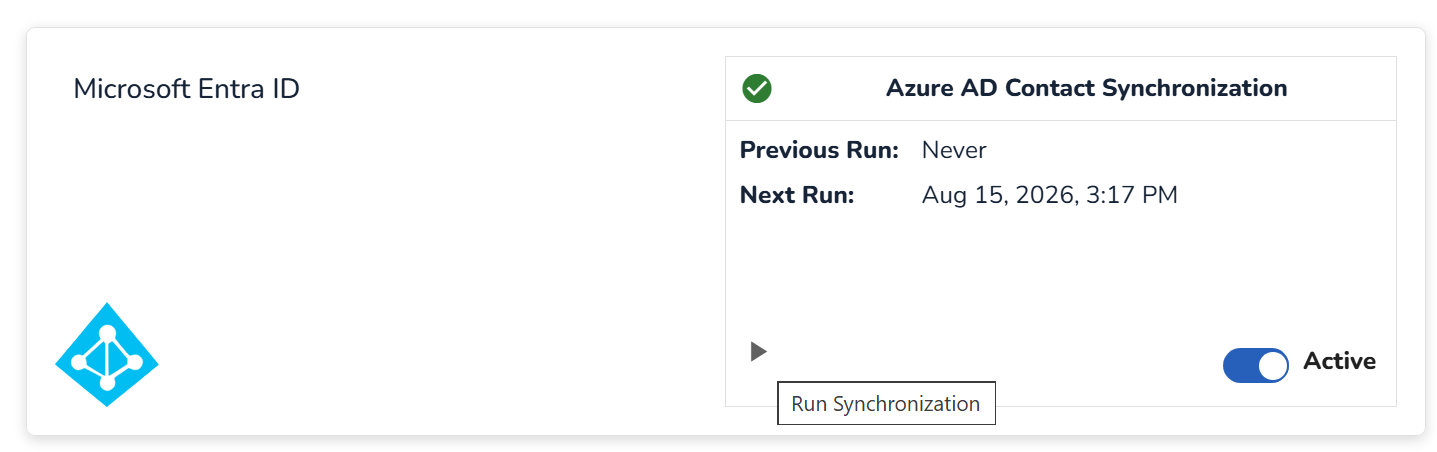Click the Run Synchronization play icon
The image size is (1437, 452).
tap(758, 351)
